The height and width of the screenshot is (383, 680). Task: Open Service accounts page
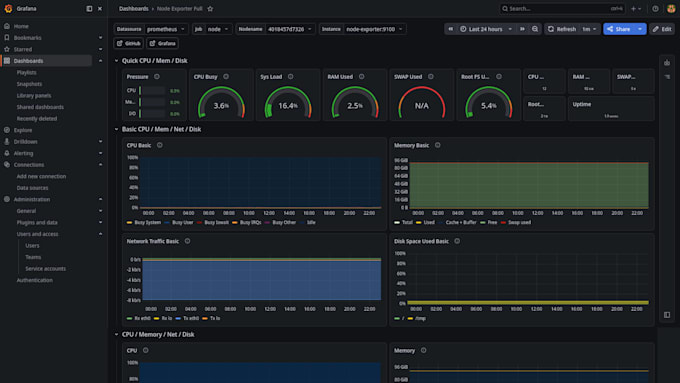(x=46, y=269)
